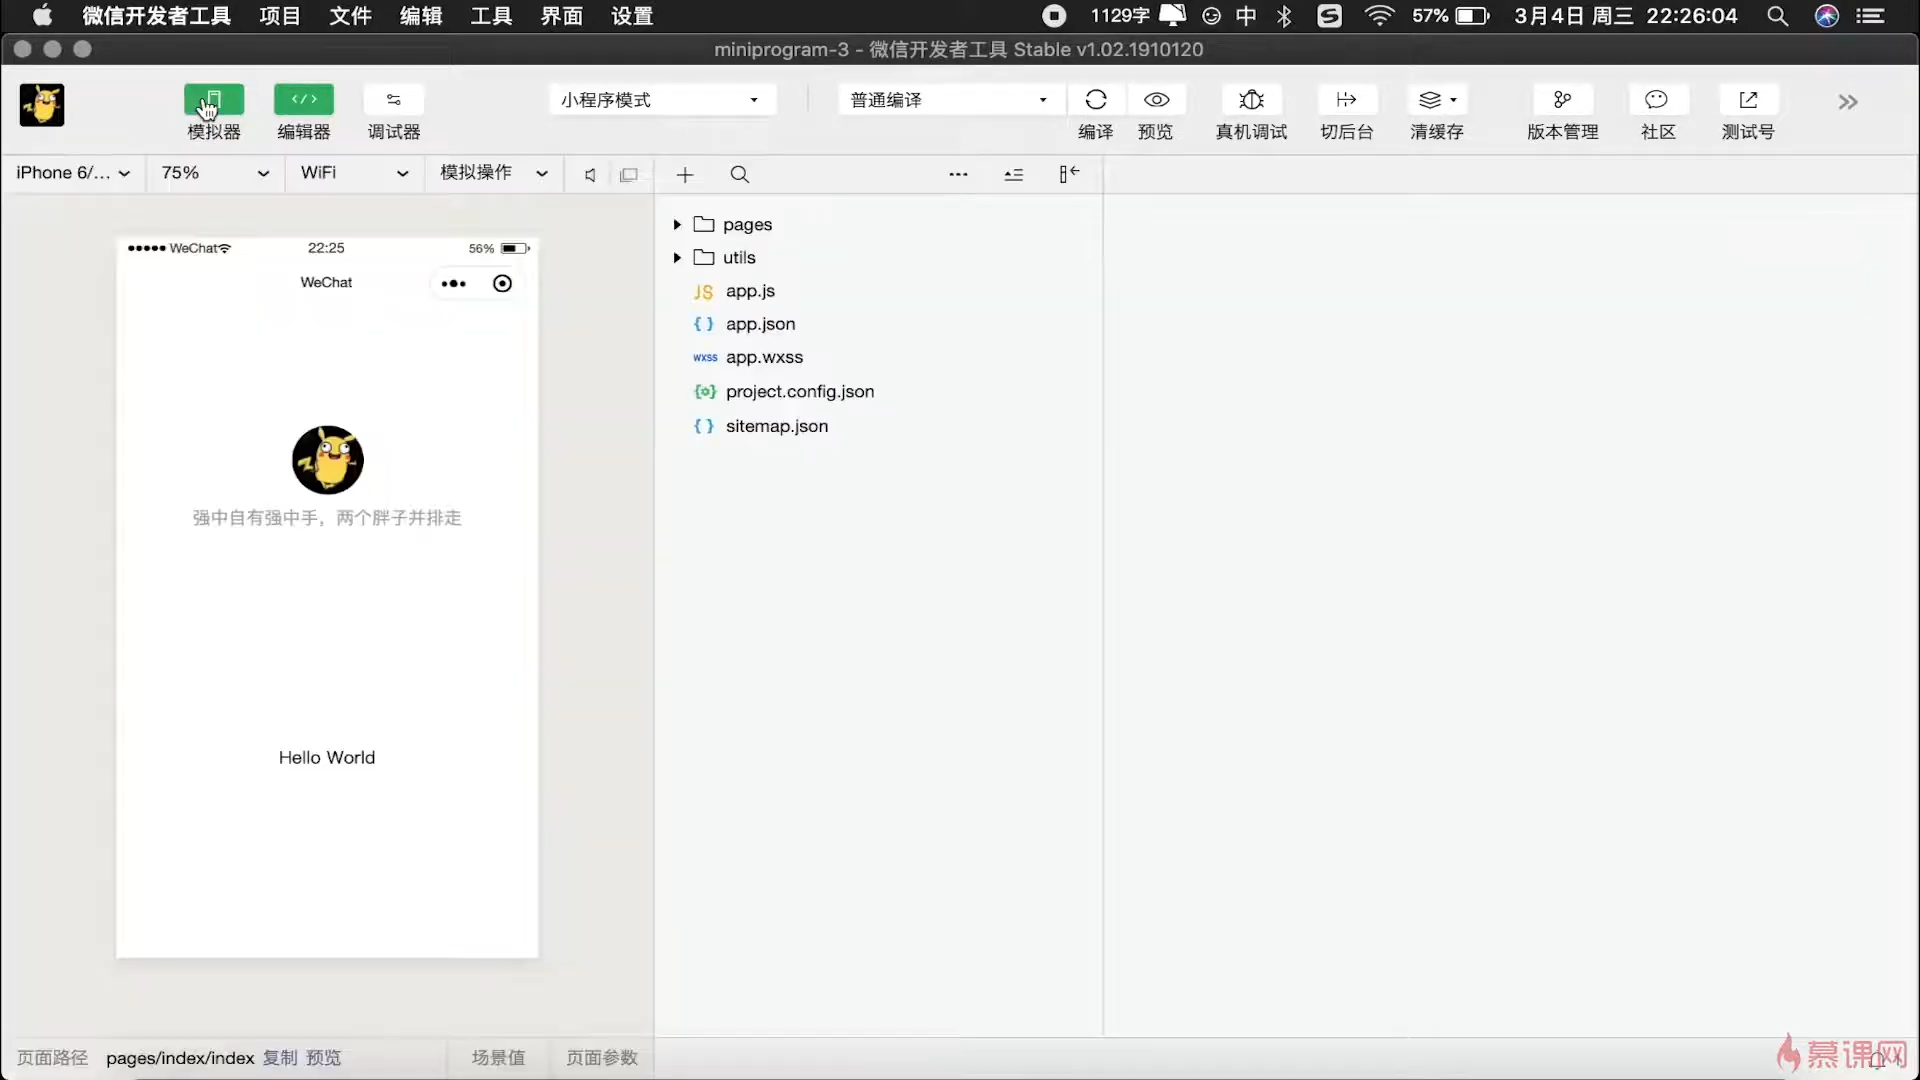Mute the simulator sound speaker icon

tap(590, 175)
